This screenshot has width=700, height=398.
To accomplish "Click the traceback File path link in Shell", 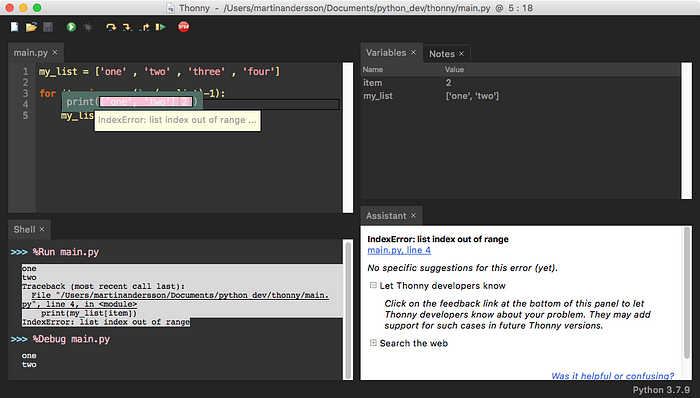I will [x=175, y=299].
